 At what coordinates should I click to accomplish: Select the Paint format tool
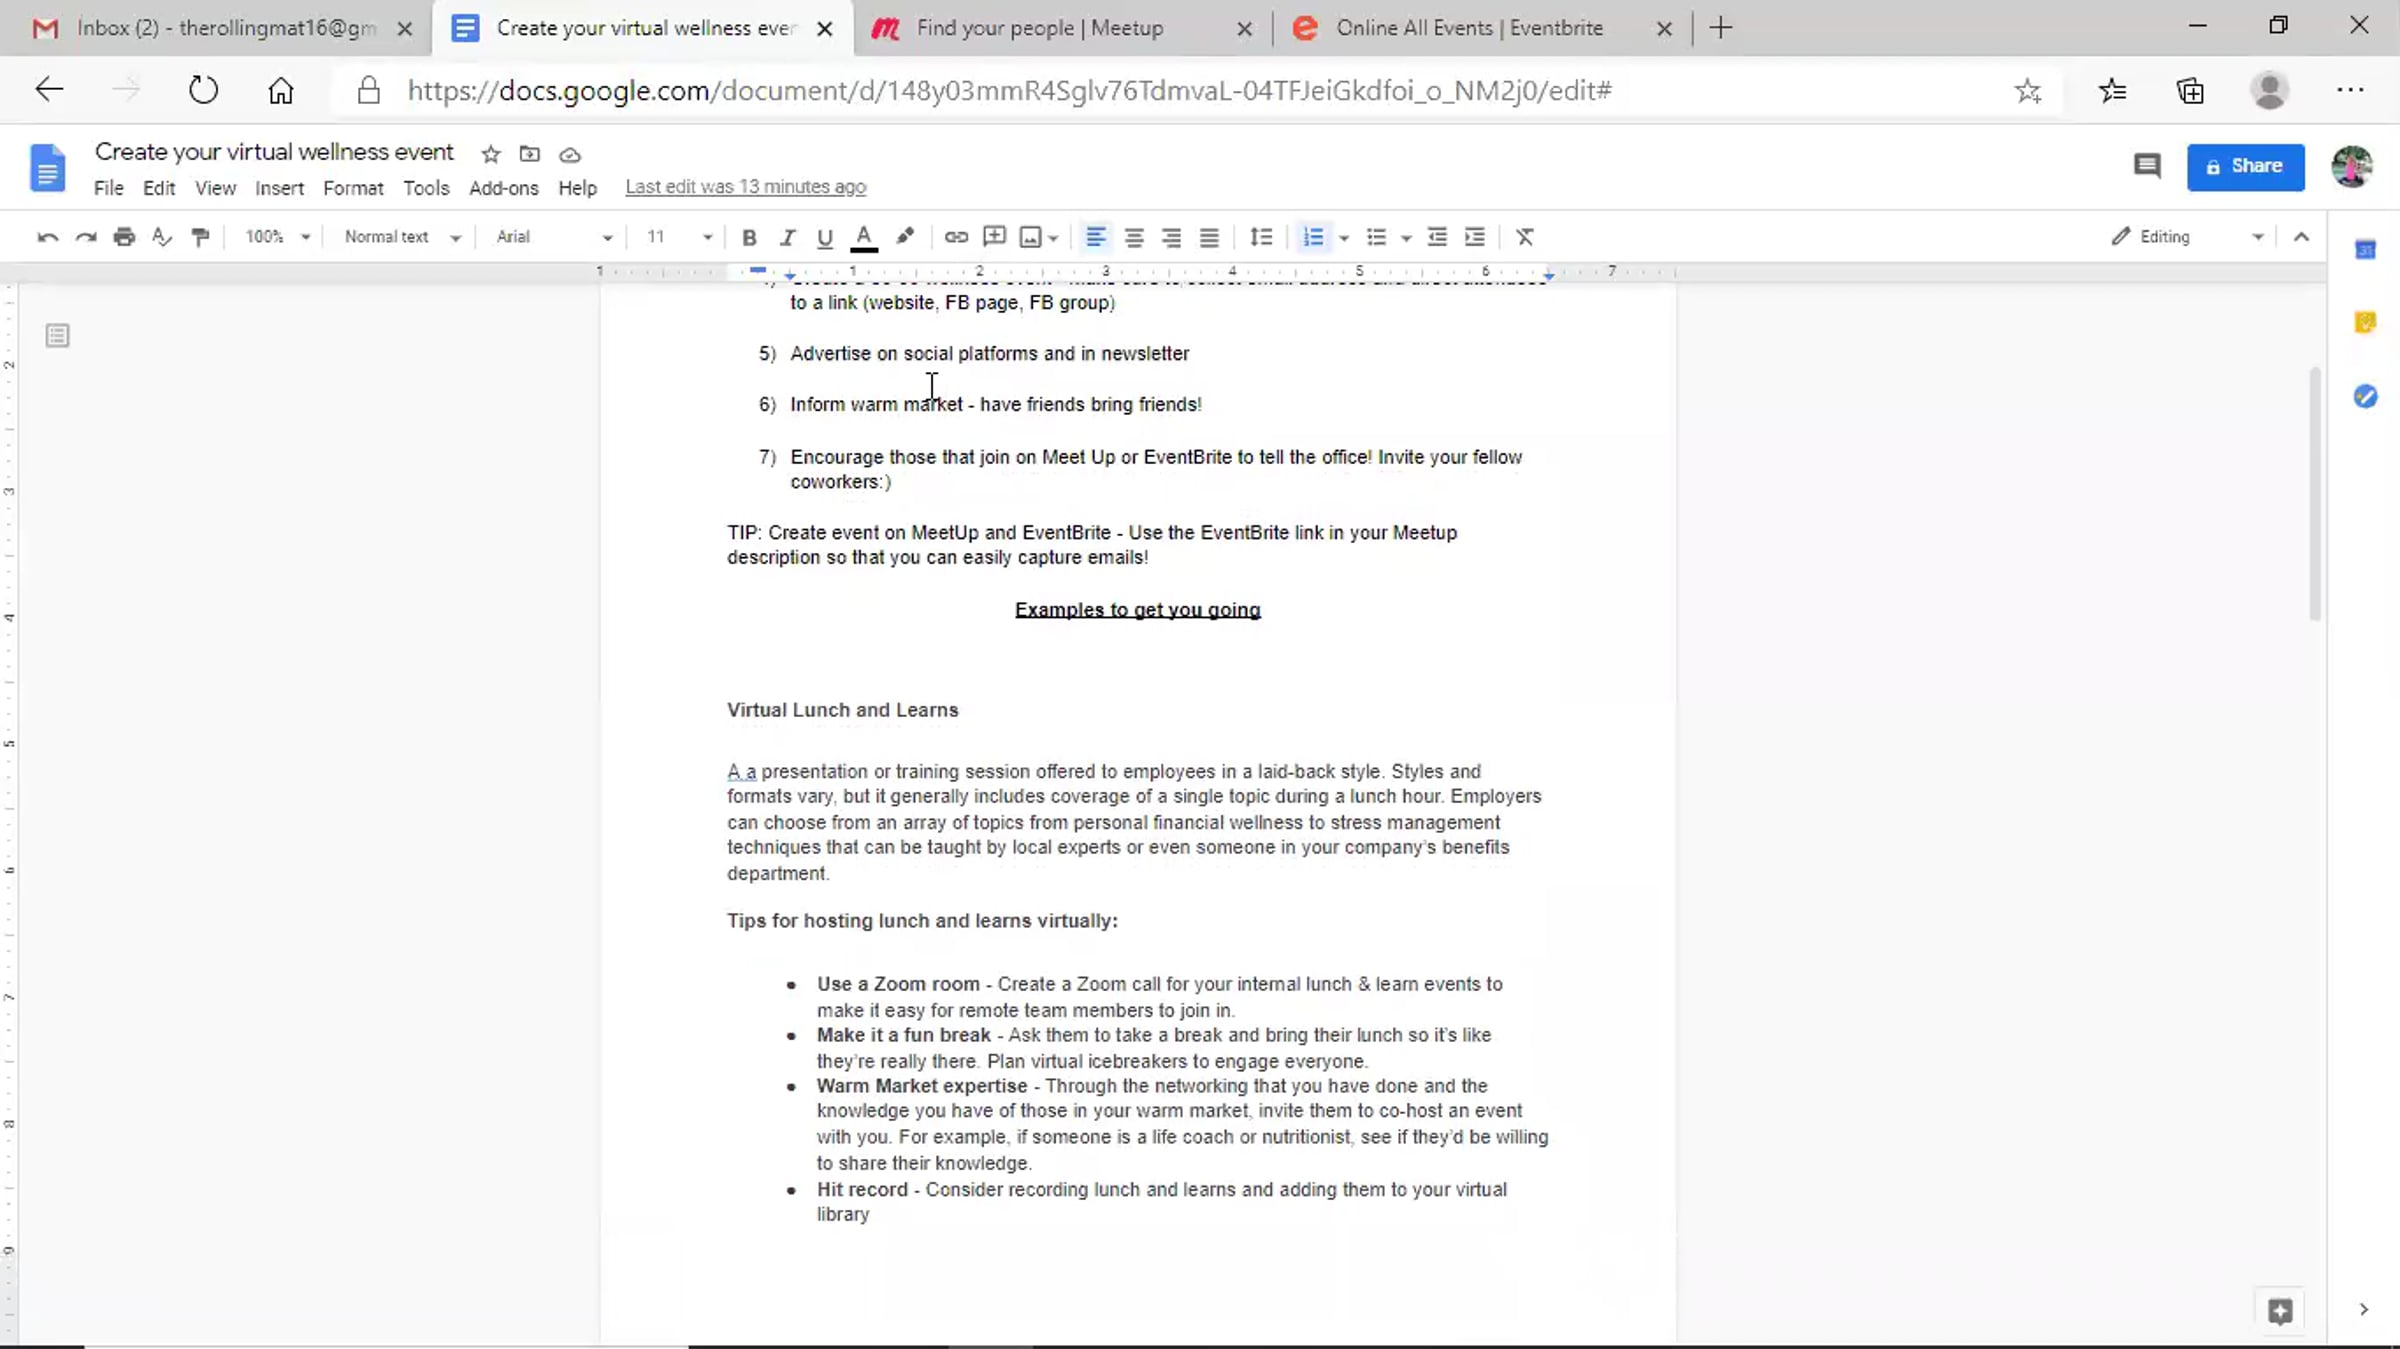pos(200,237)
